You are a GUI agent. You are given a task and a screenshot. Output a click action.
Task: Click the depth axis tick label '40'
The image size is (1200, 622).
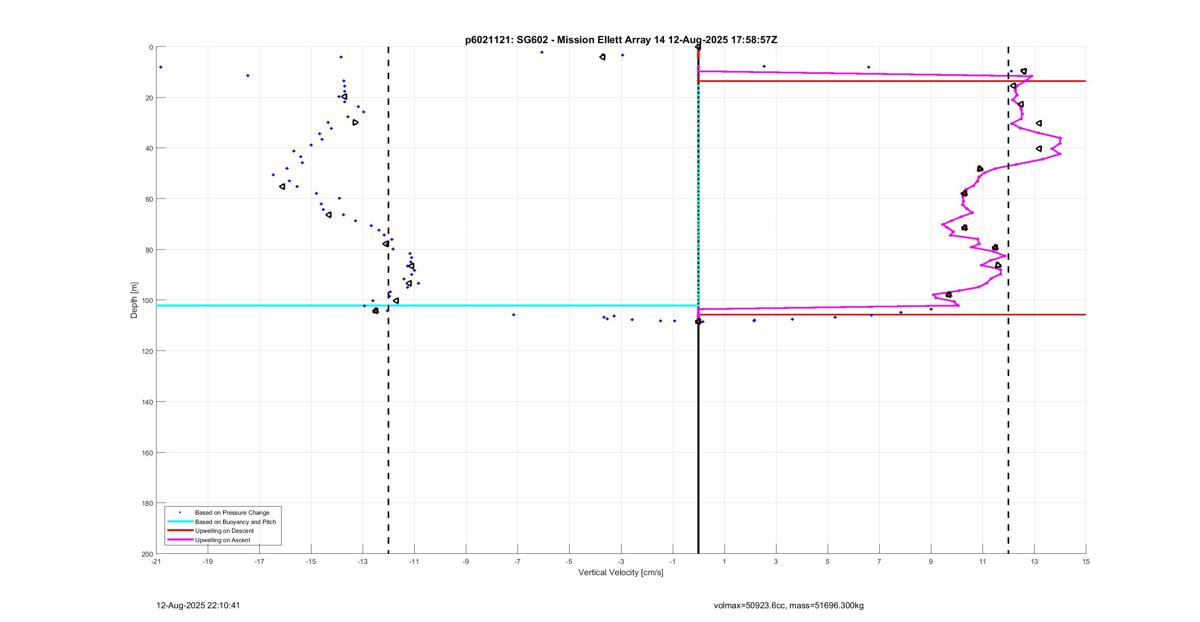(x=148, y=148)
